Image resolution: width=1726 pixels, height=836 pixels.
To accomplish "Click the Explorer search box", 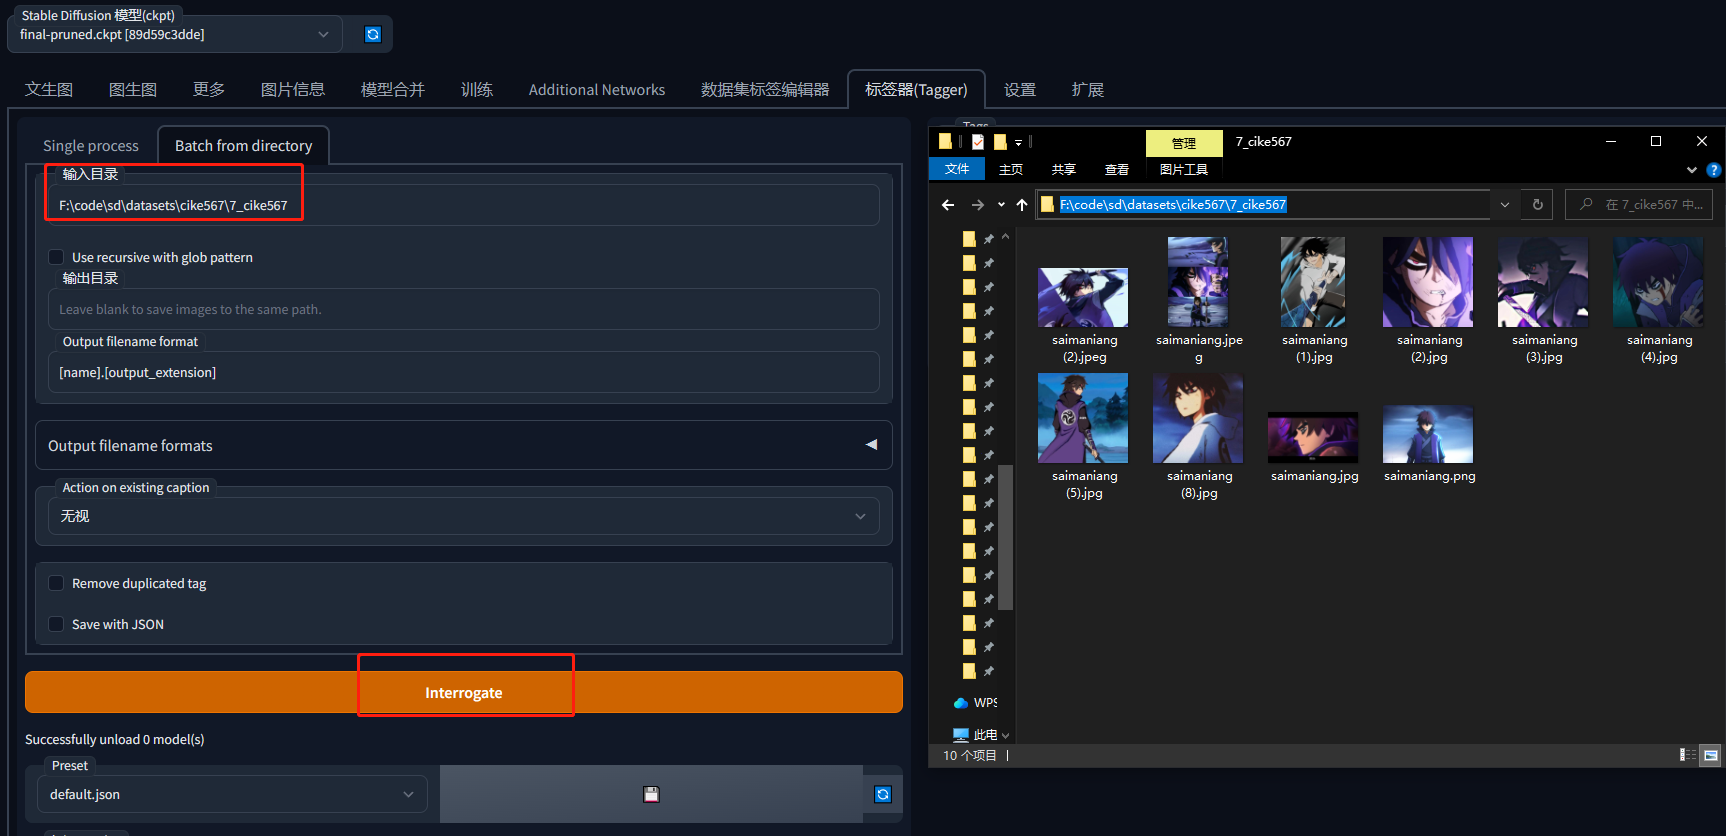I will point(1639,205).
